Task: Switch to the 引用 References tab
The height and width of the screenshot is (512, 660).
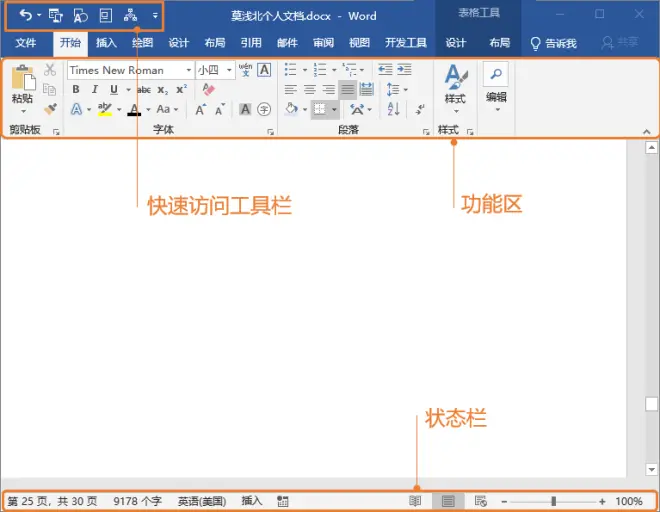Action: [x=251, y=43]
